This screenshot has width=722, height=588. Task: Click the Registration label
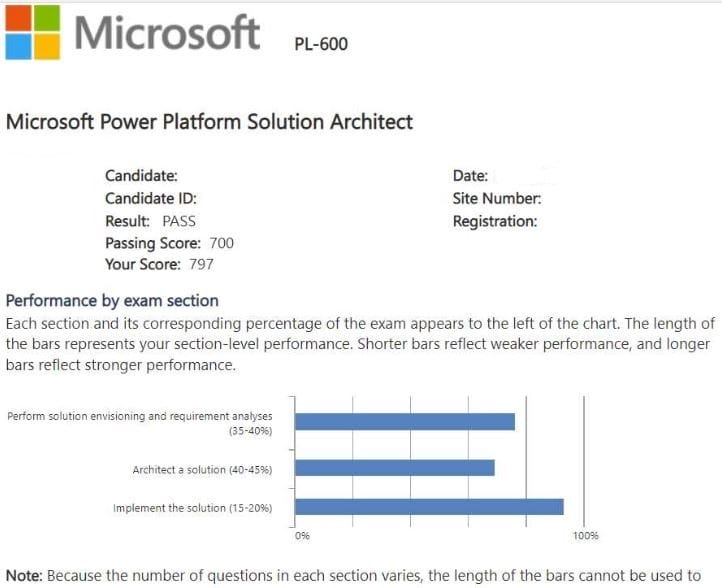click(x=494, y=221)
